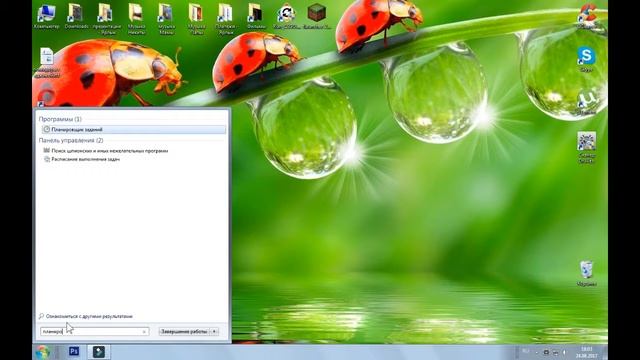
Task: Open the Компьютер desktop shortcut
Action: tap(46, 16)
